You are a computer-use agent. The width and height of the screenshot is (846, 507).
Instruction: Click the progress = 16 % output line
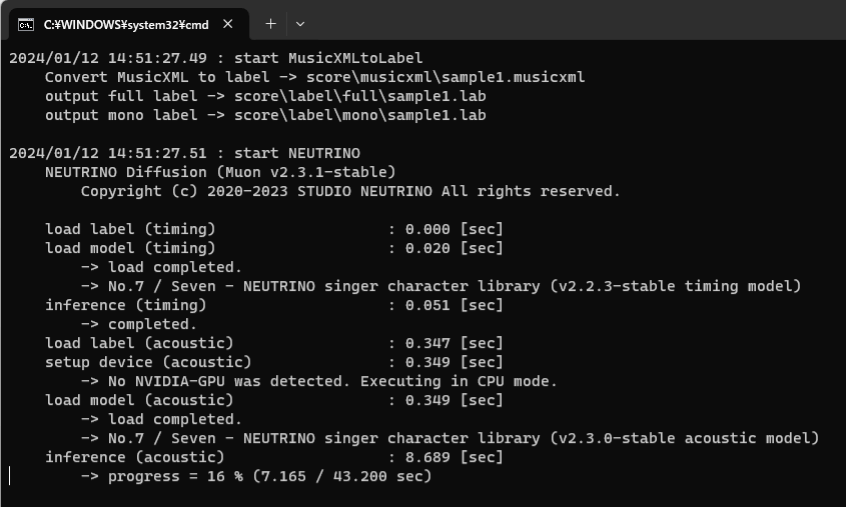(x=256, y=476)
